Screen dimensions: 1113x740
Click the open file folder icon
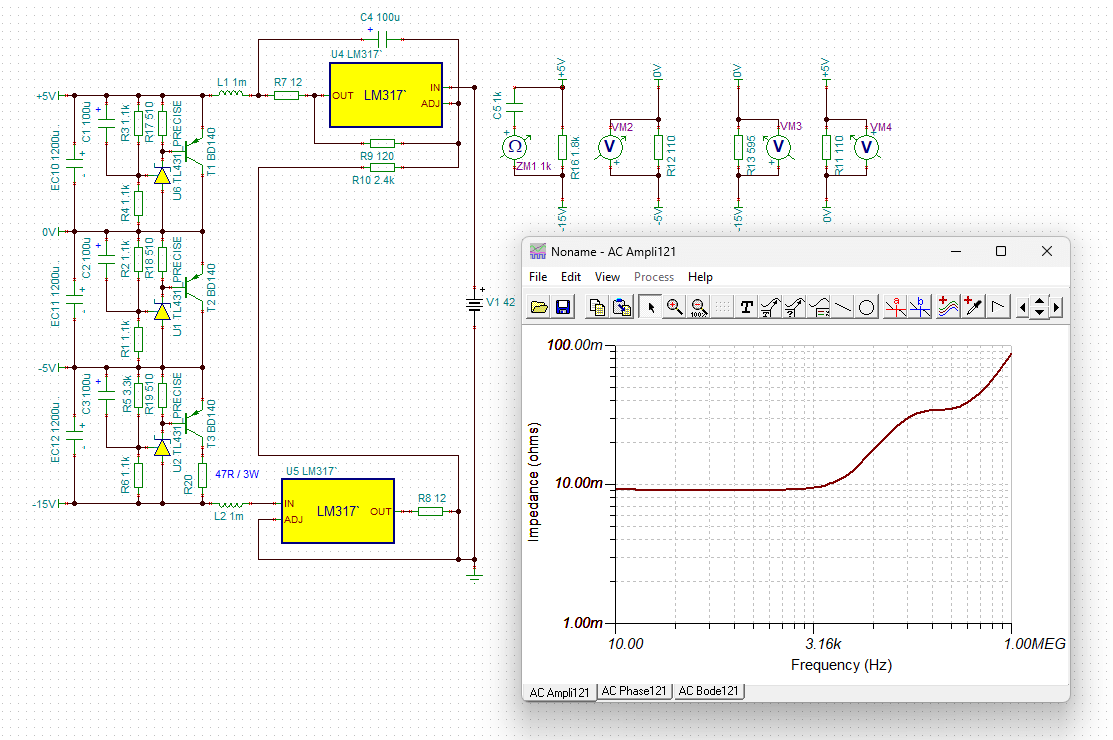pos(539,307)
